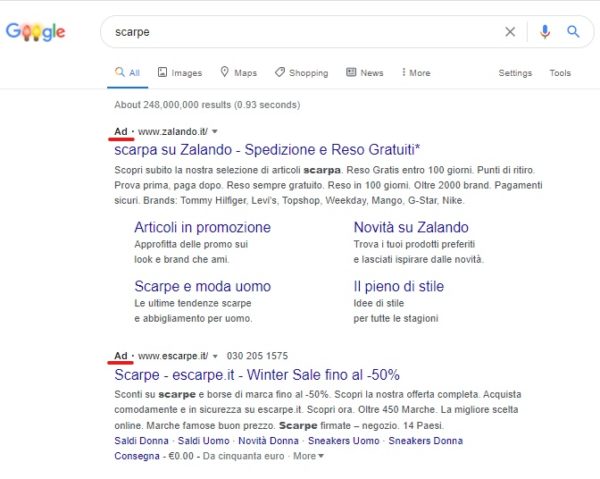
Task: Open escarpe.it Winter Sale ad headline
Action: pos(257,375)
